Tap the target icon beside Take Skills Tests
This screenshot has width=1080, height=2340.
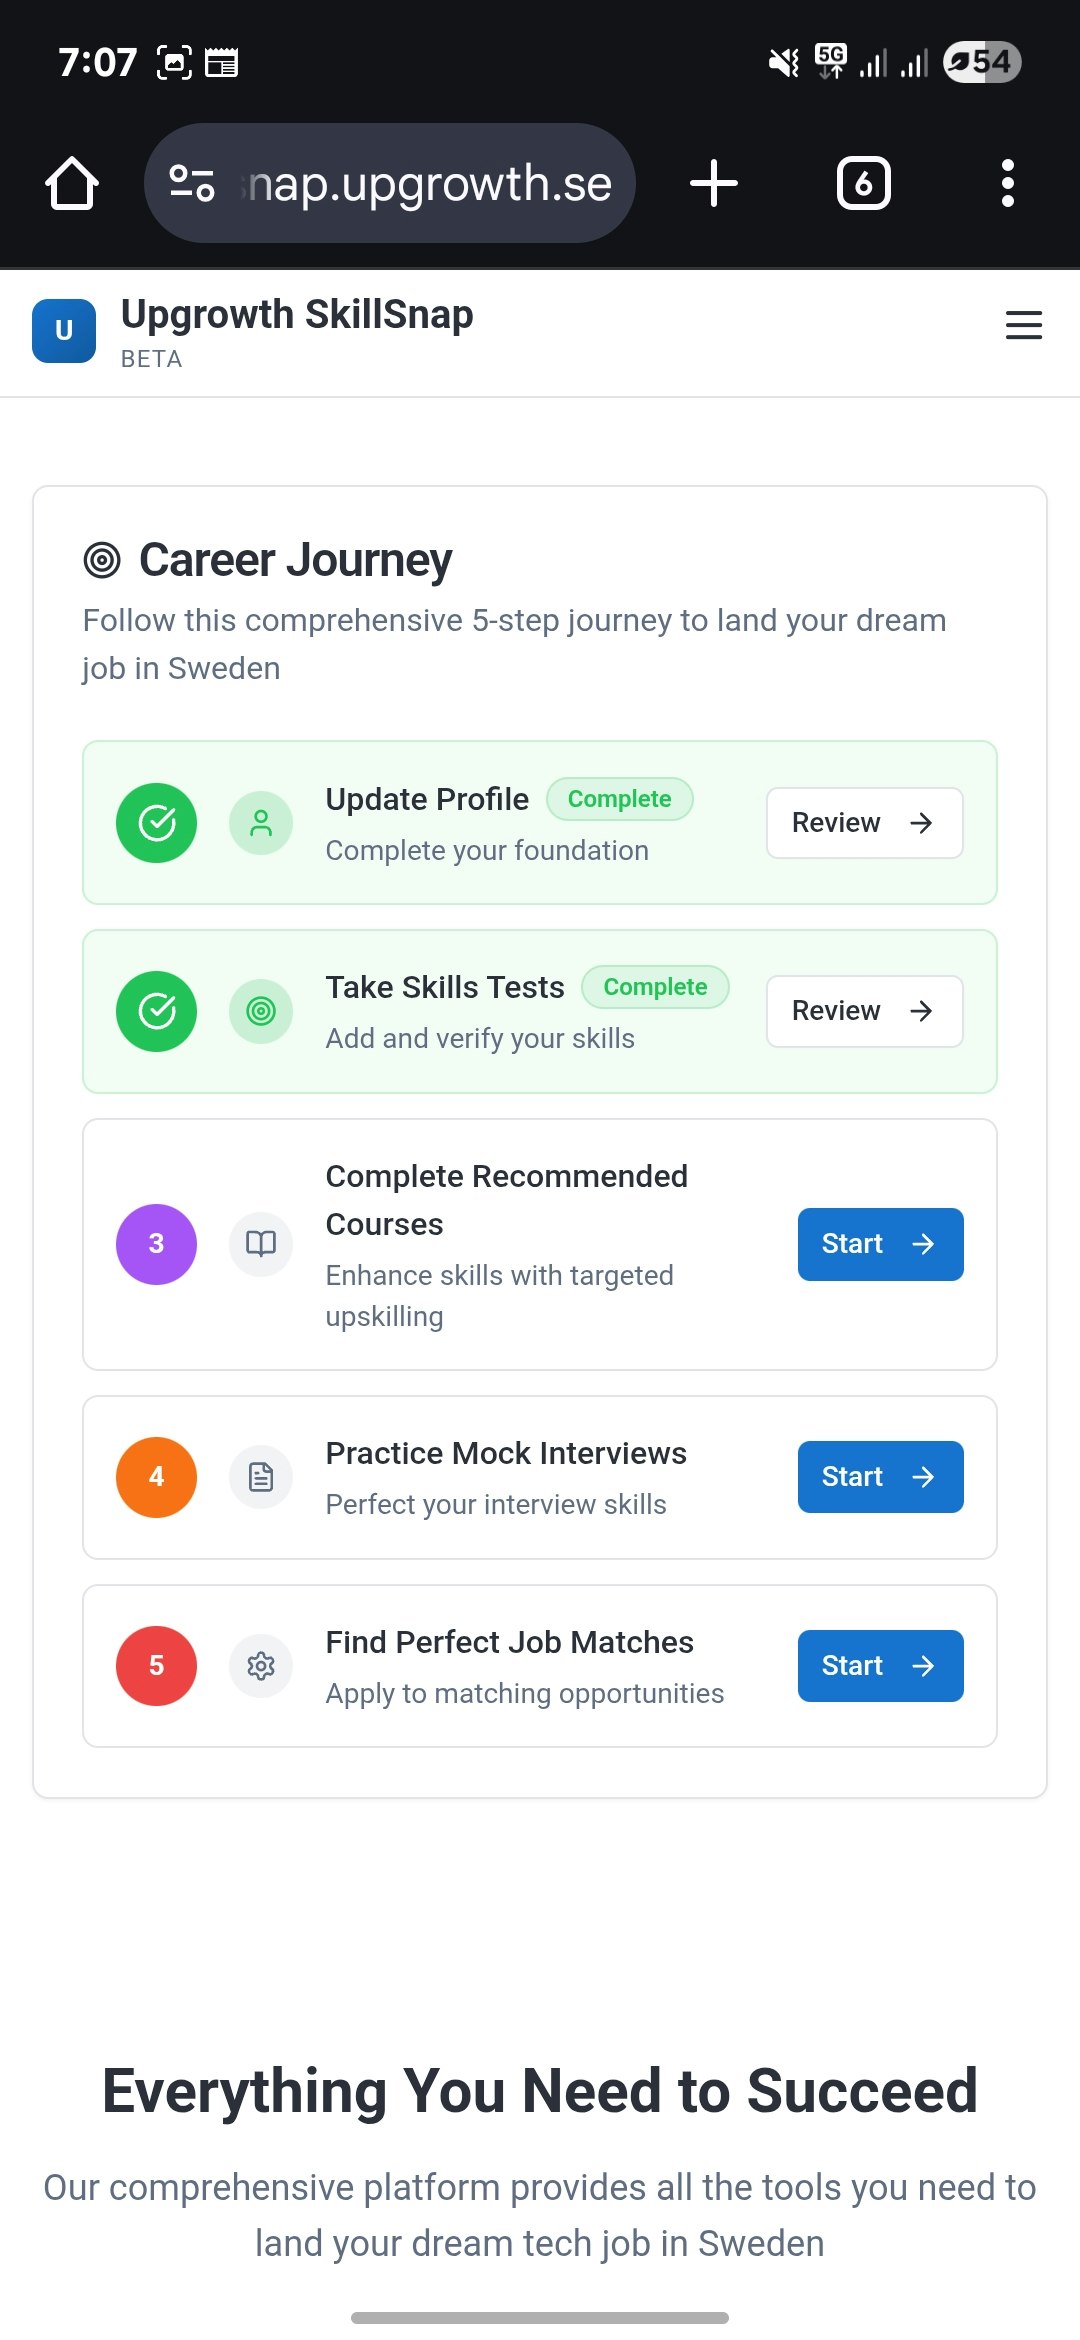(x=261, y=1011)
